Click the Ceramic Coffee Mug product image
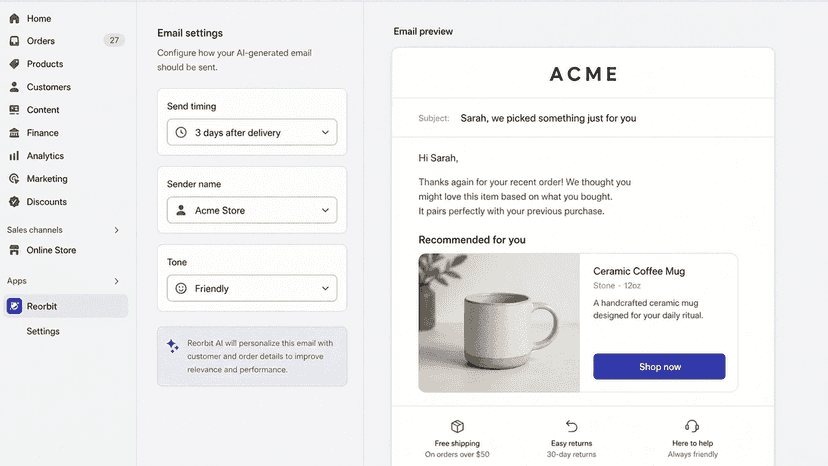 [499, 323]
